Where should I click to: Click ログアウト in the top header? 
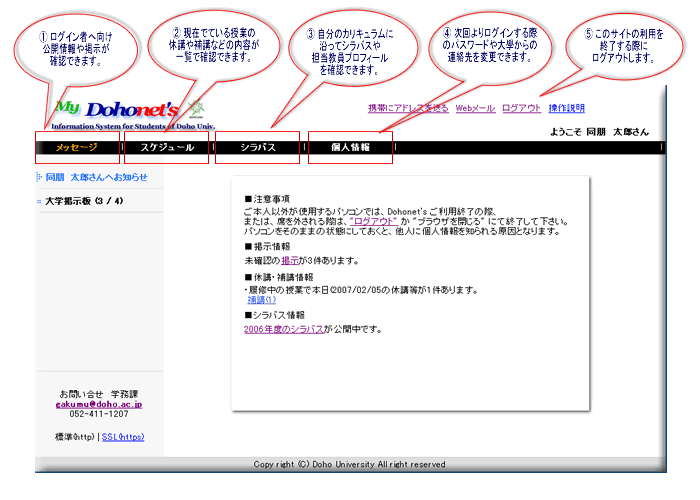521,108
